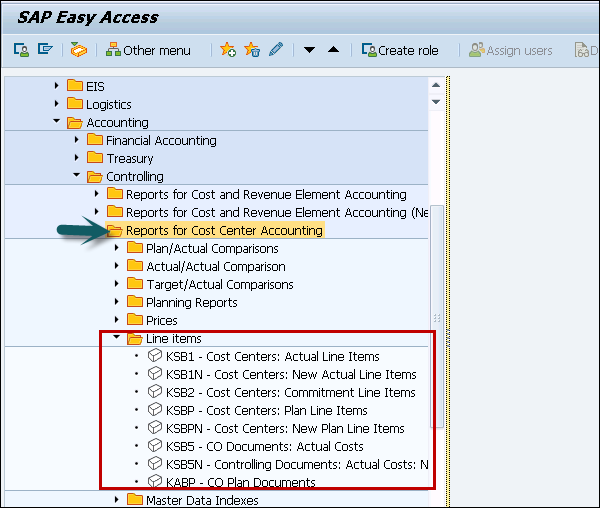Screen dimensions: 600x508
Task: Open KABP CO Plan Documents
Action: pyautogui.click(x=241, y=482)
